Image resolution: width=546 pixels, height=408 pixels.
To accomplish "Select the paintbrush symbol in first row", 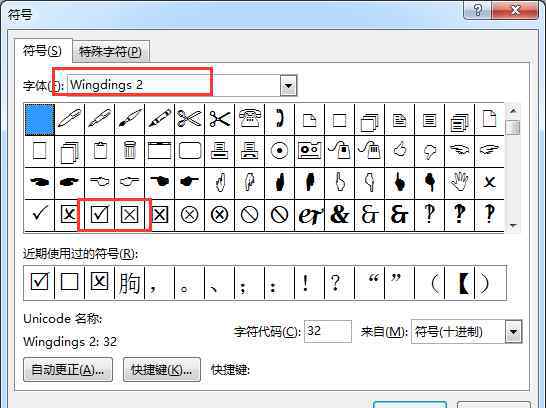I will click(130, 119).
